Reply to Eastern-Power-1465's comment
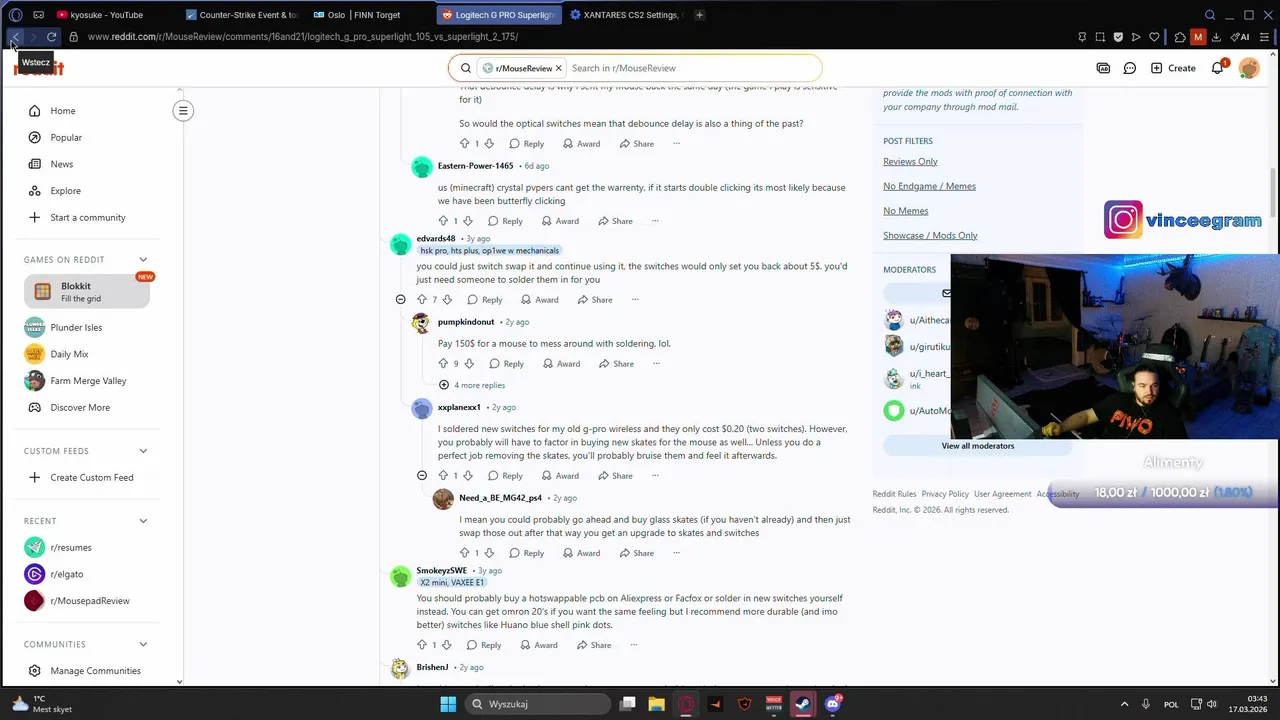1280x720 pixels. pyautogui.click(x=505, y=221)
